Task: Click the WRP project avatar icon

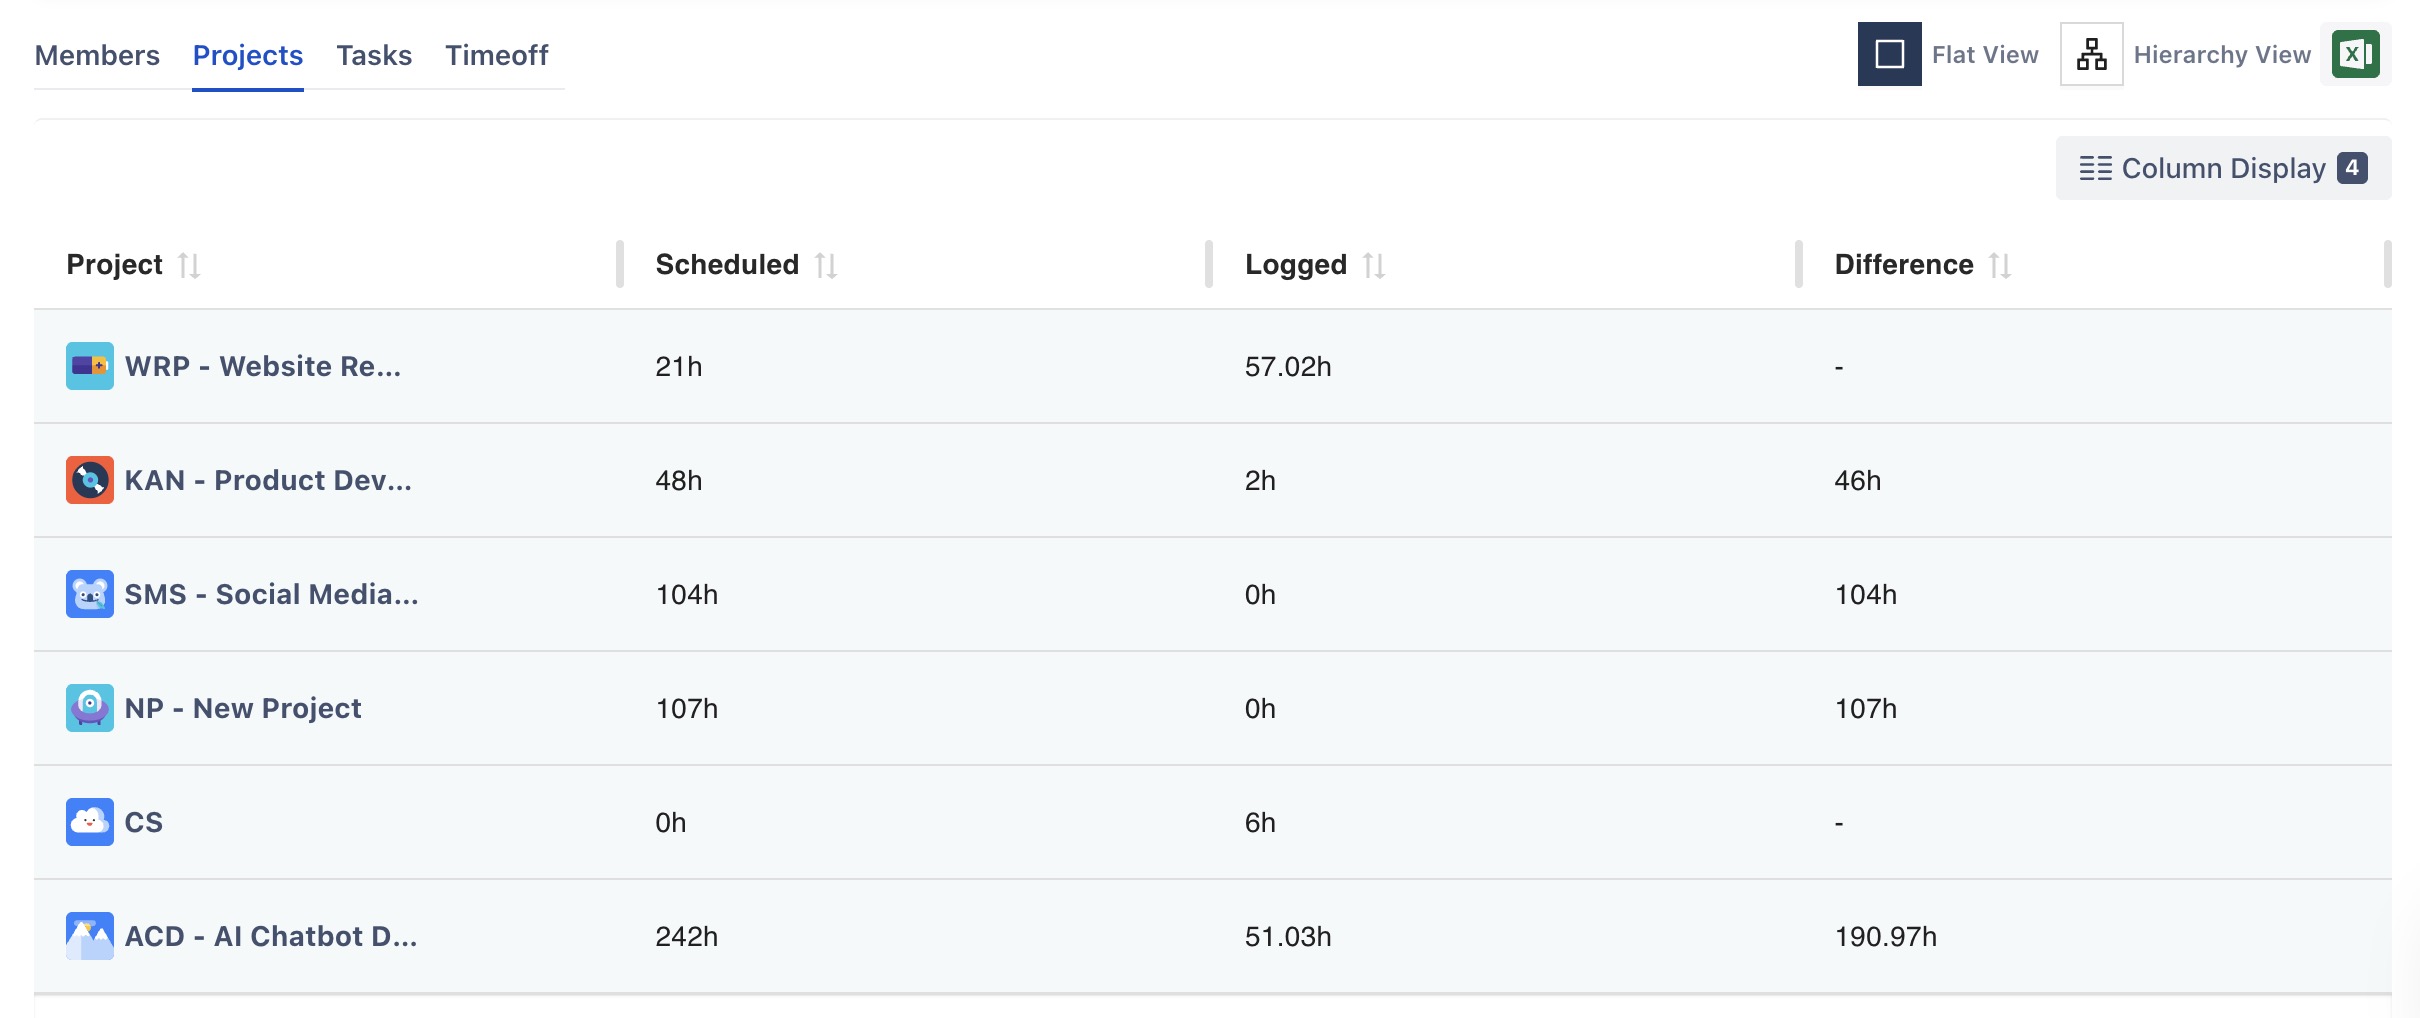Action: point(90,366)
